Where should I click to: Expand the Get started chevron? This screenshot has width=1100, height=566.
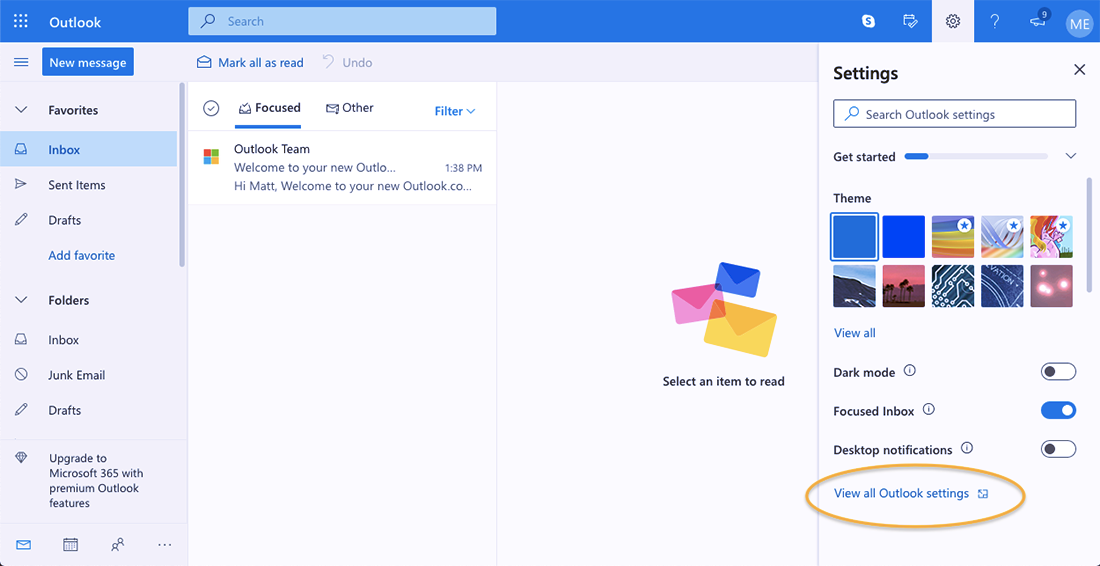[1071, 156]
